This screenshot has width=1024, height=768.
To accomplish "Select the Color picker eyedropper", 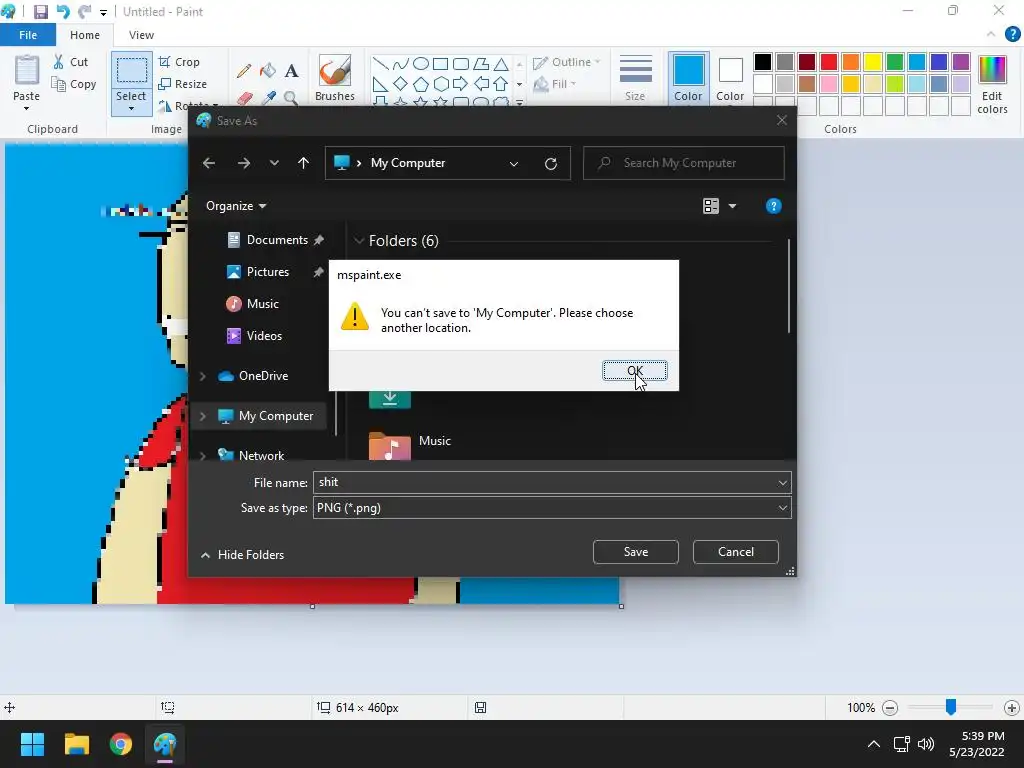I will tap(268, 98).
